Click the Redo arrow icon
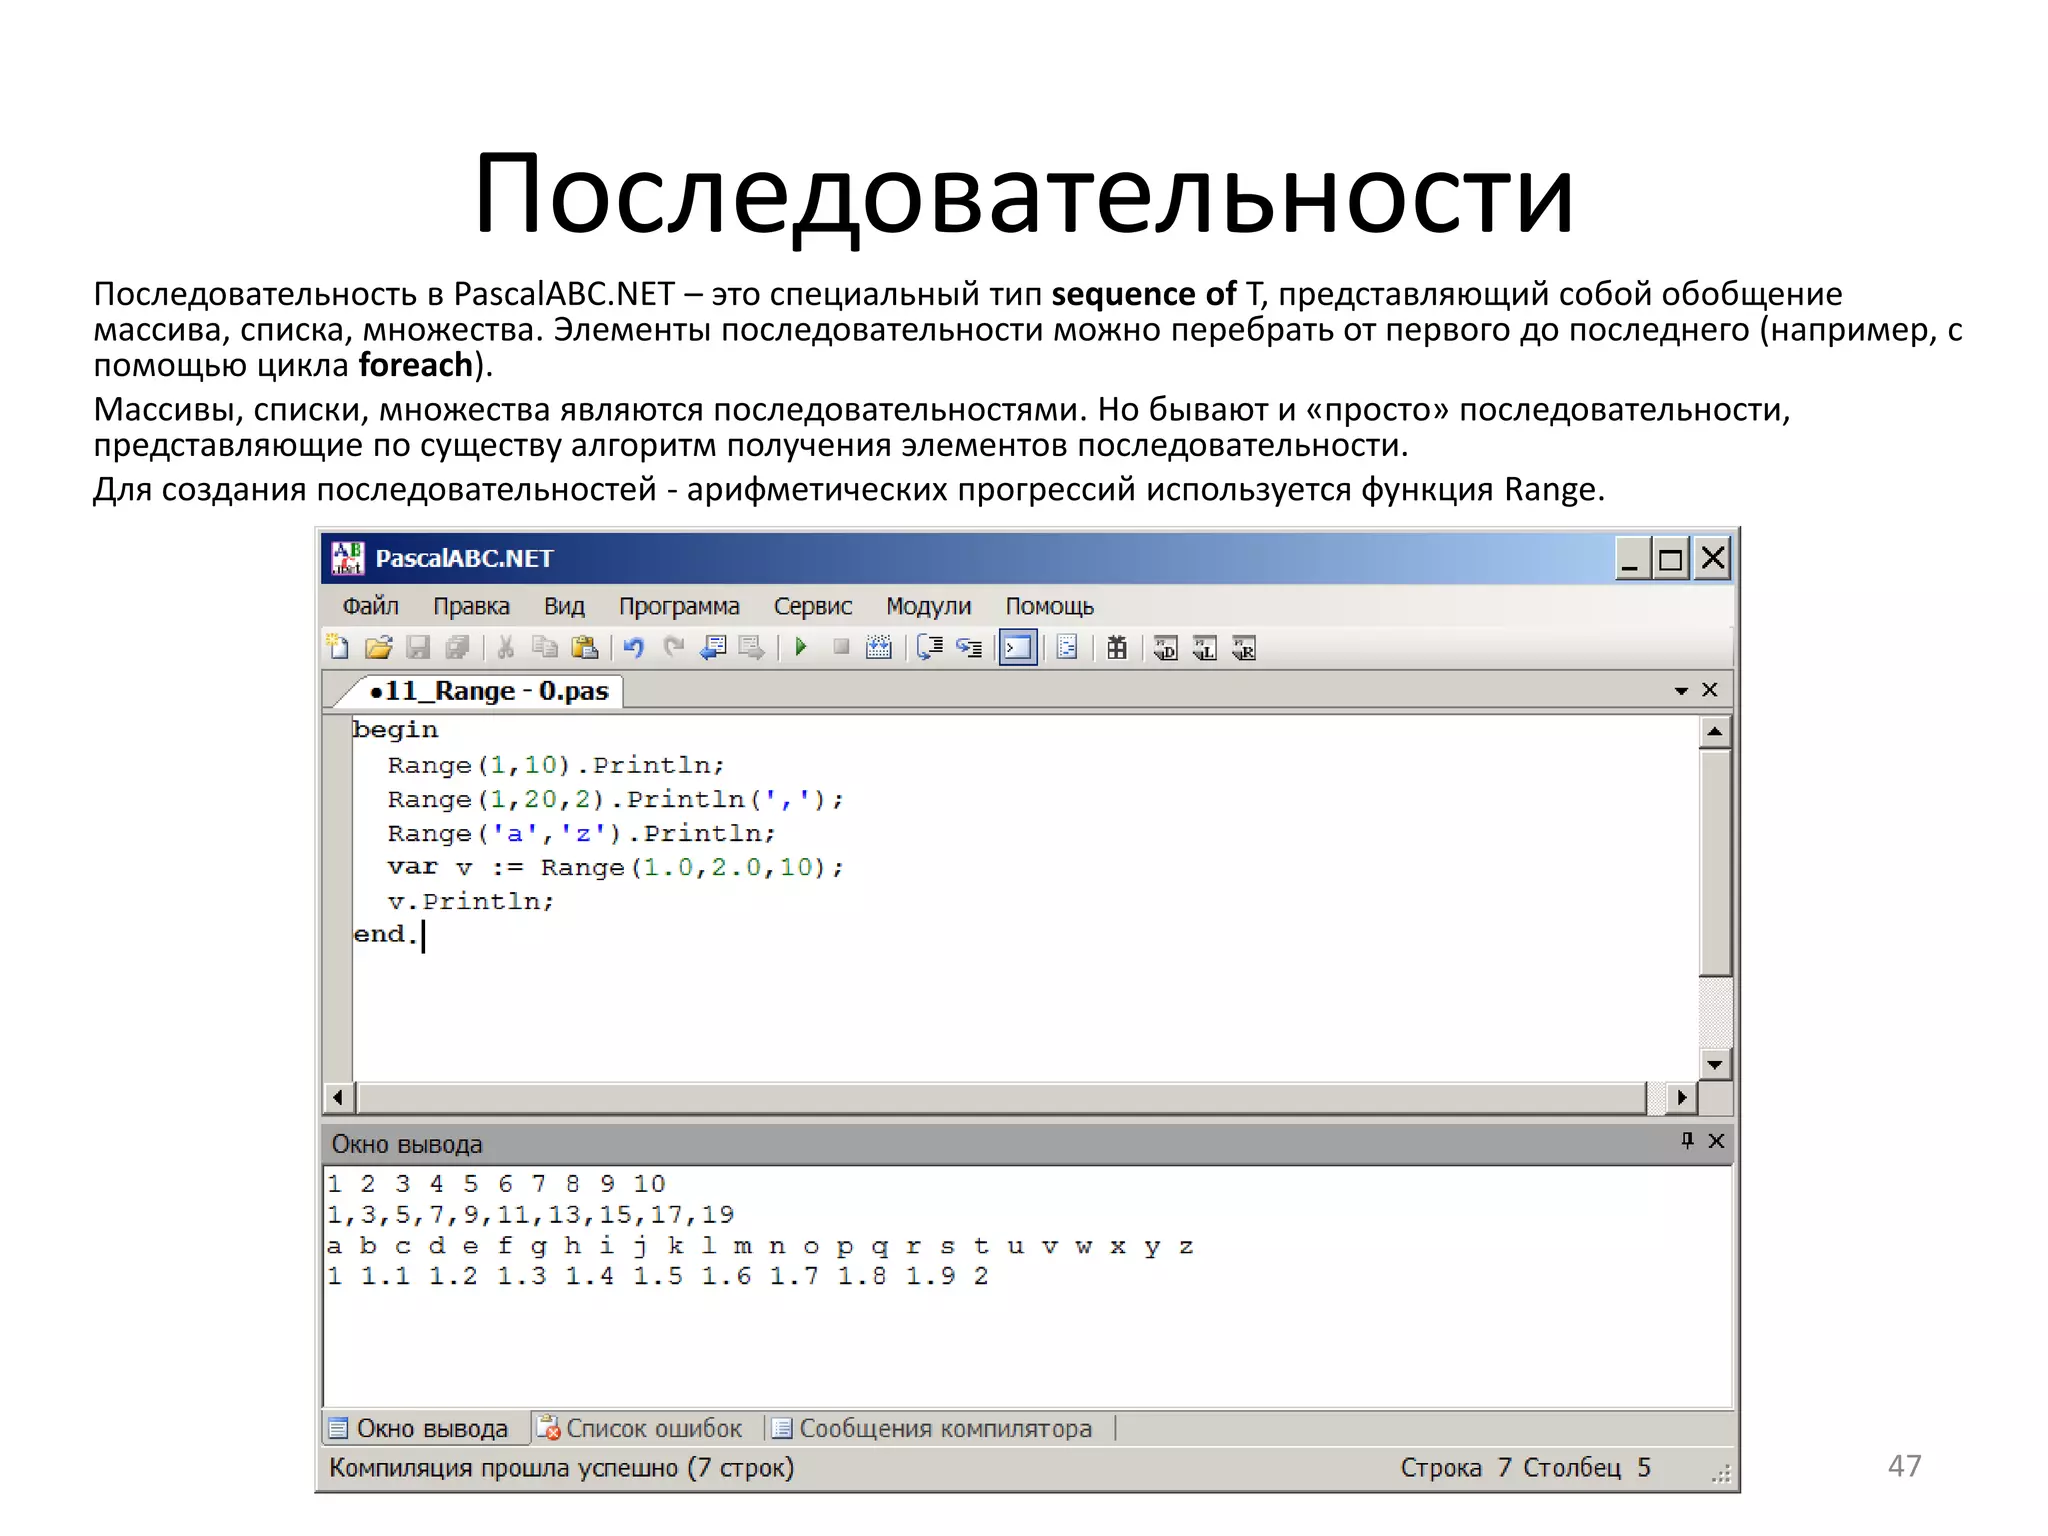 tap(674, 648)
